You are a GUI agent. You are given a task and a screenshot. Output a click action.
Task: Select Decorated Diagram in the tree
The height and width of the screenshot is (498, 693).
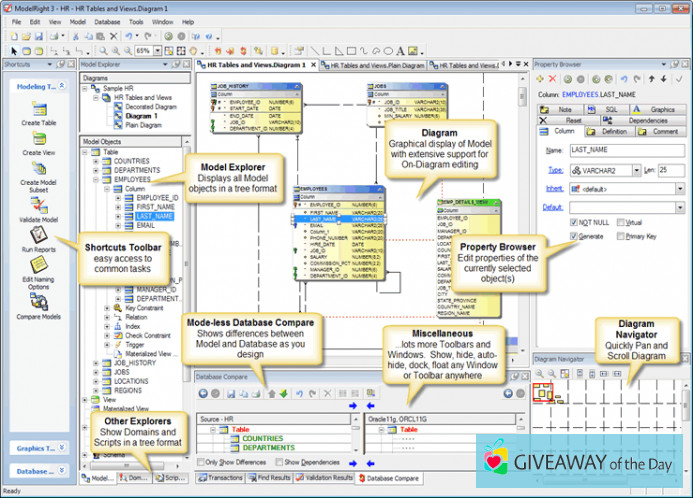pyautogui.click(x=150, y=106)
